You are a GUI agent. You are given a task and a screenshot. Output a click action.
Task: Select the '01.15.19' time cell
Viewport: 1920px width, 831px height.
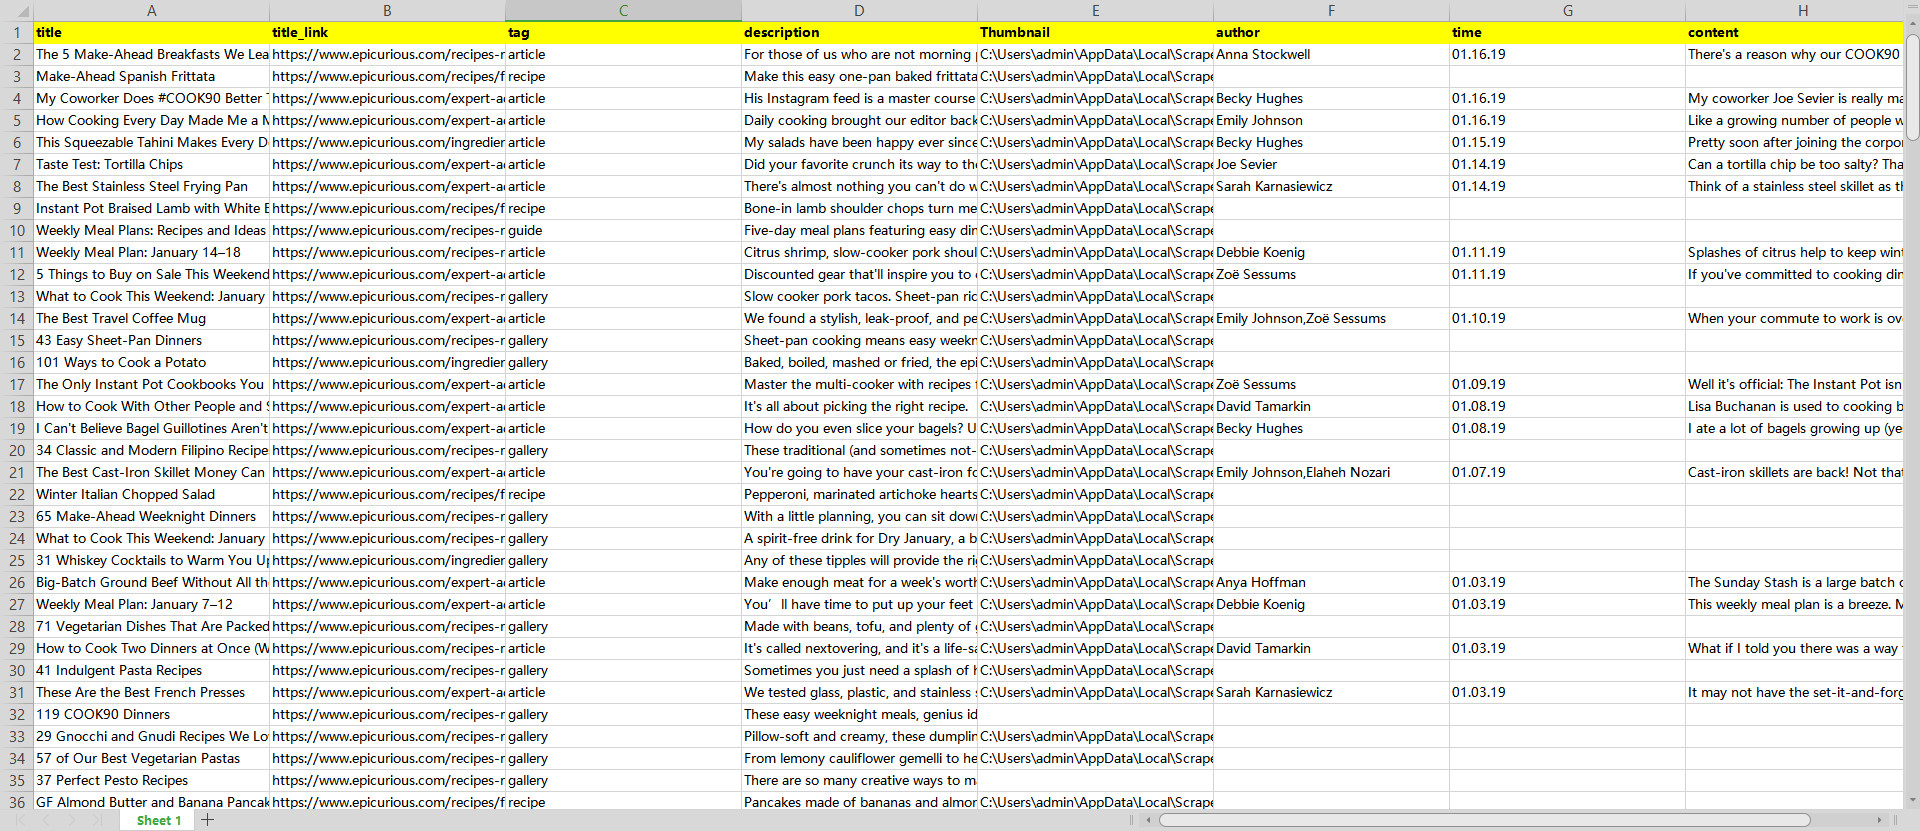pyautogui.click(x=1567, y=142)
